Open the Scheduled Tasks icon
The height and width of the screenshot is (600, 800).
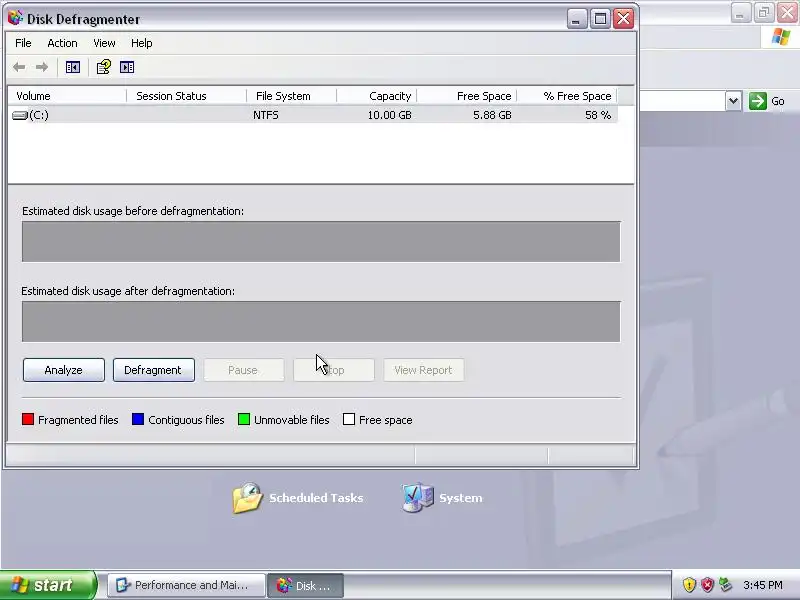247,497
